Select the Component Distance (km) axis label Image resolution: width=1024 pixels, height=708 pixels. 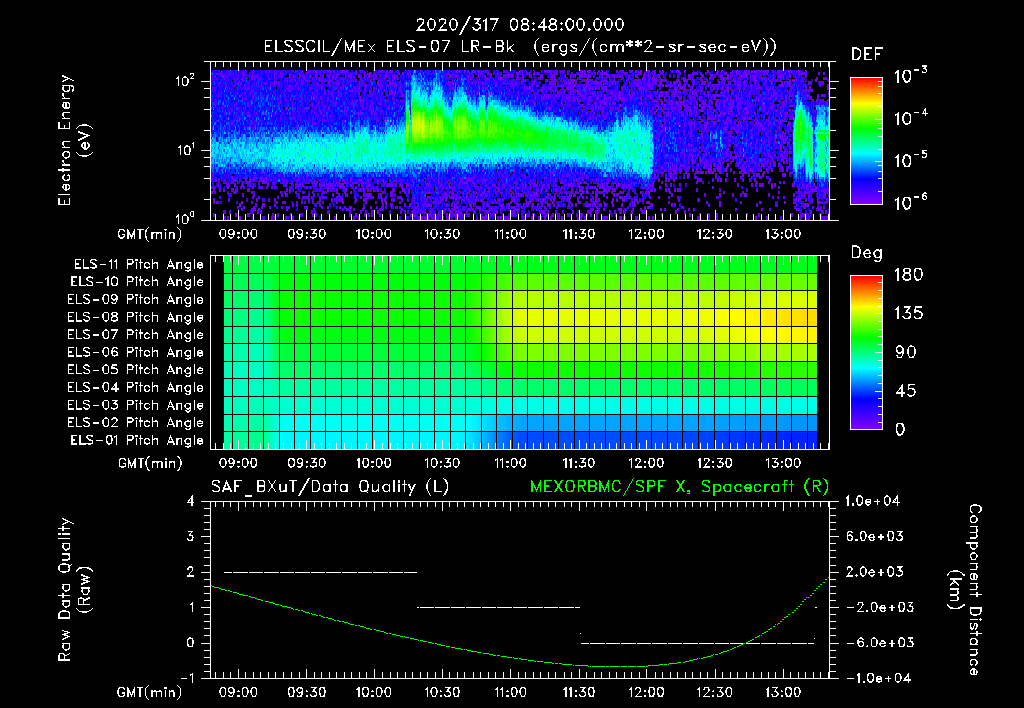(x=965, y=590)
